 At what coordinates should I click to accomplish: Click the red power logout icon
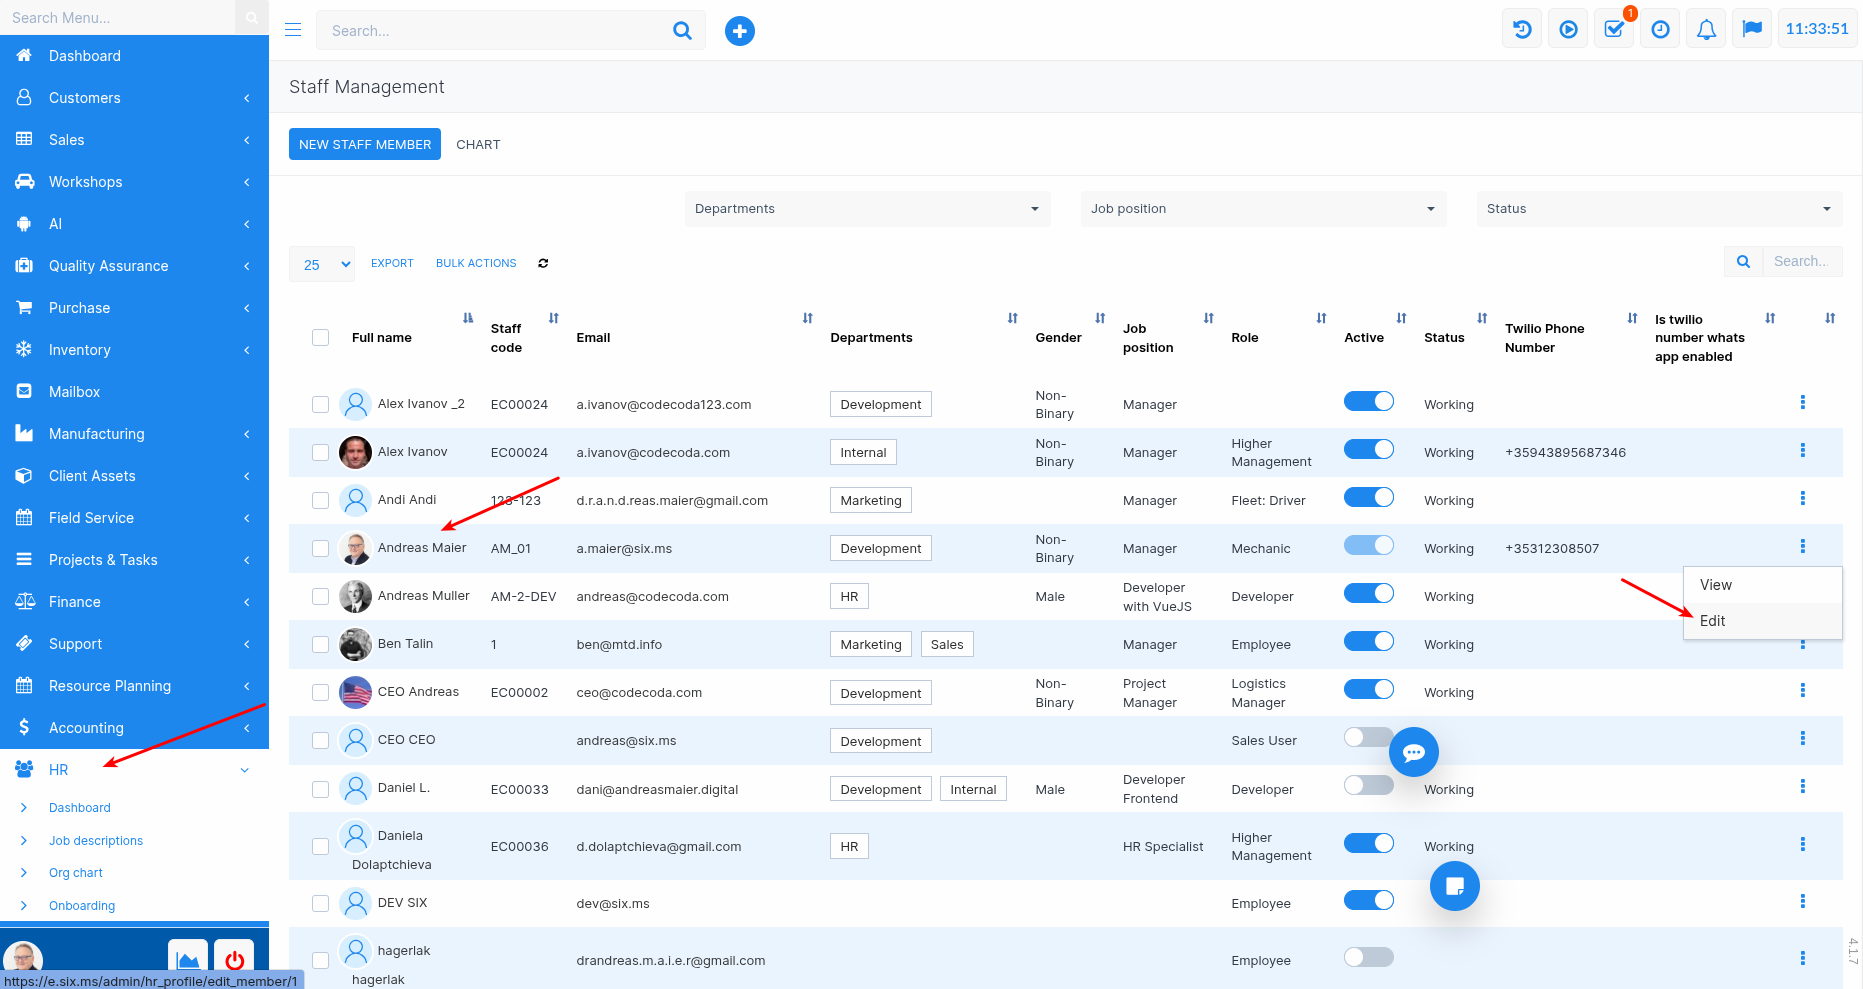pos(235,960)
